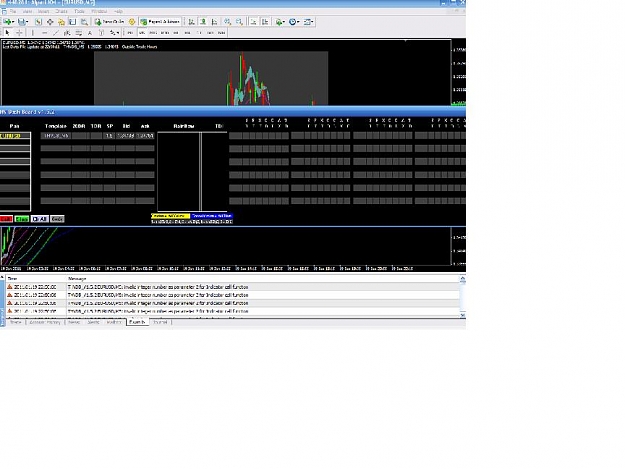Open the Tools menu

coord(79,11)
